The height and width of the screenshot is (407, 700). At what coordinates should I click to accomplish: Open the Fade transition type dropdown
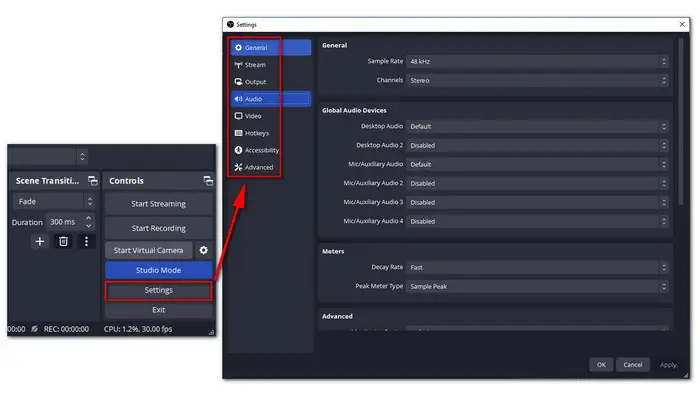click(x=50, y=201)
